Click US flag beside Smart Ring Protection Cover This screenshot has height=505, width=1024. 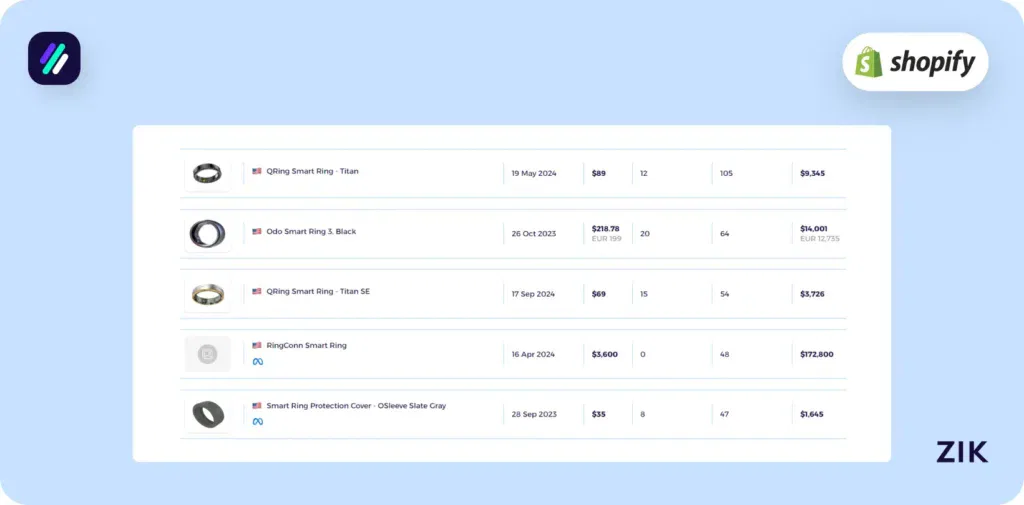click(x=257, y=406)
